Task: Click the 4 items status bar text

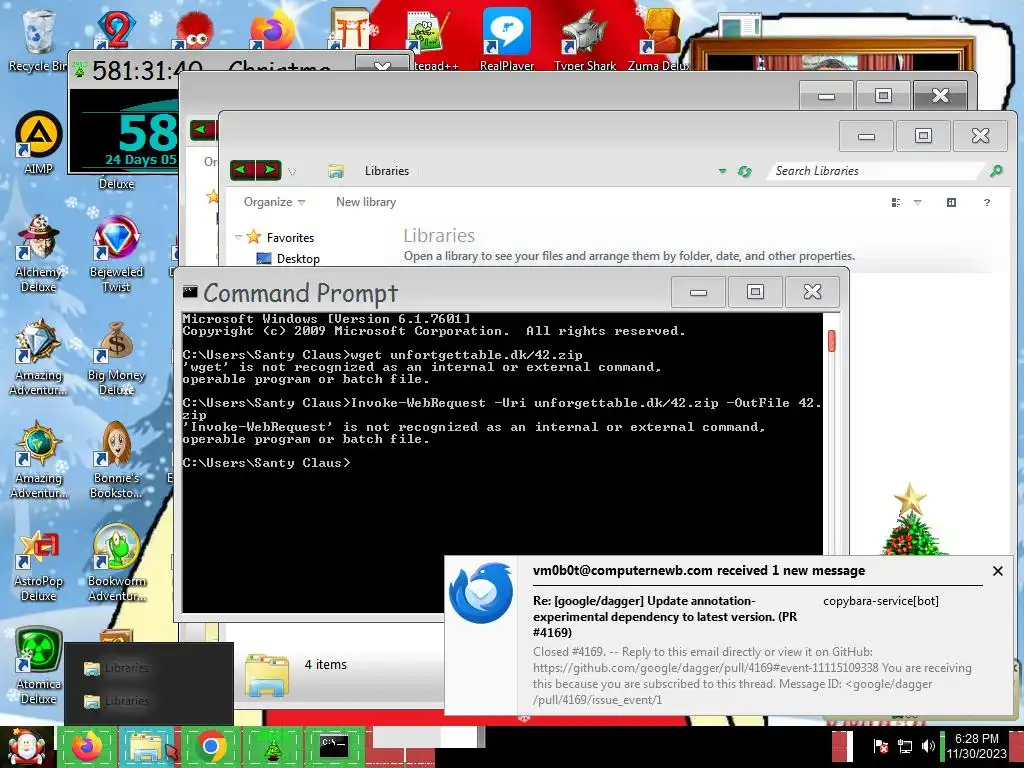Action: 325,665
